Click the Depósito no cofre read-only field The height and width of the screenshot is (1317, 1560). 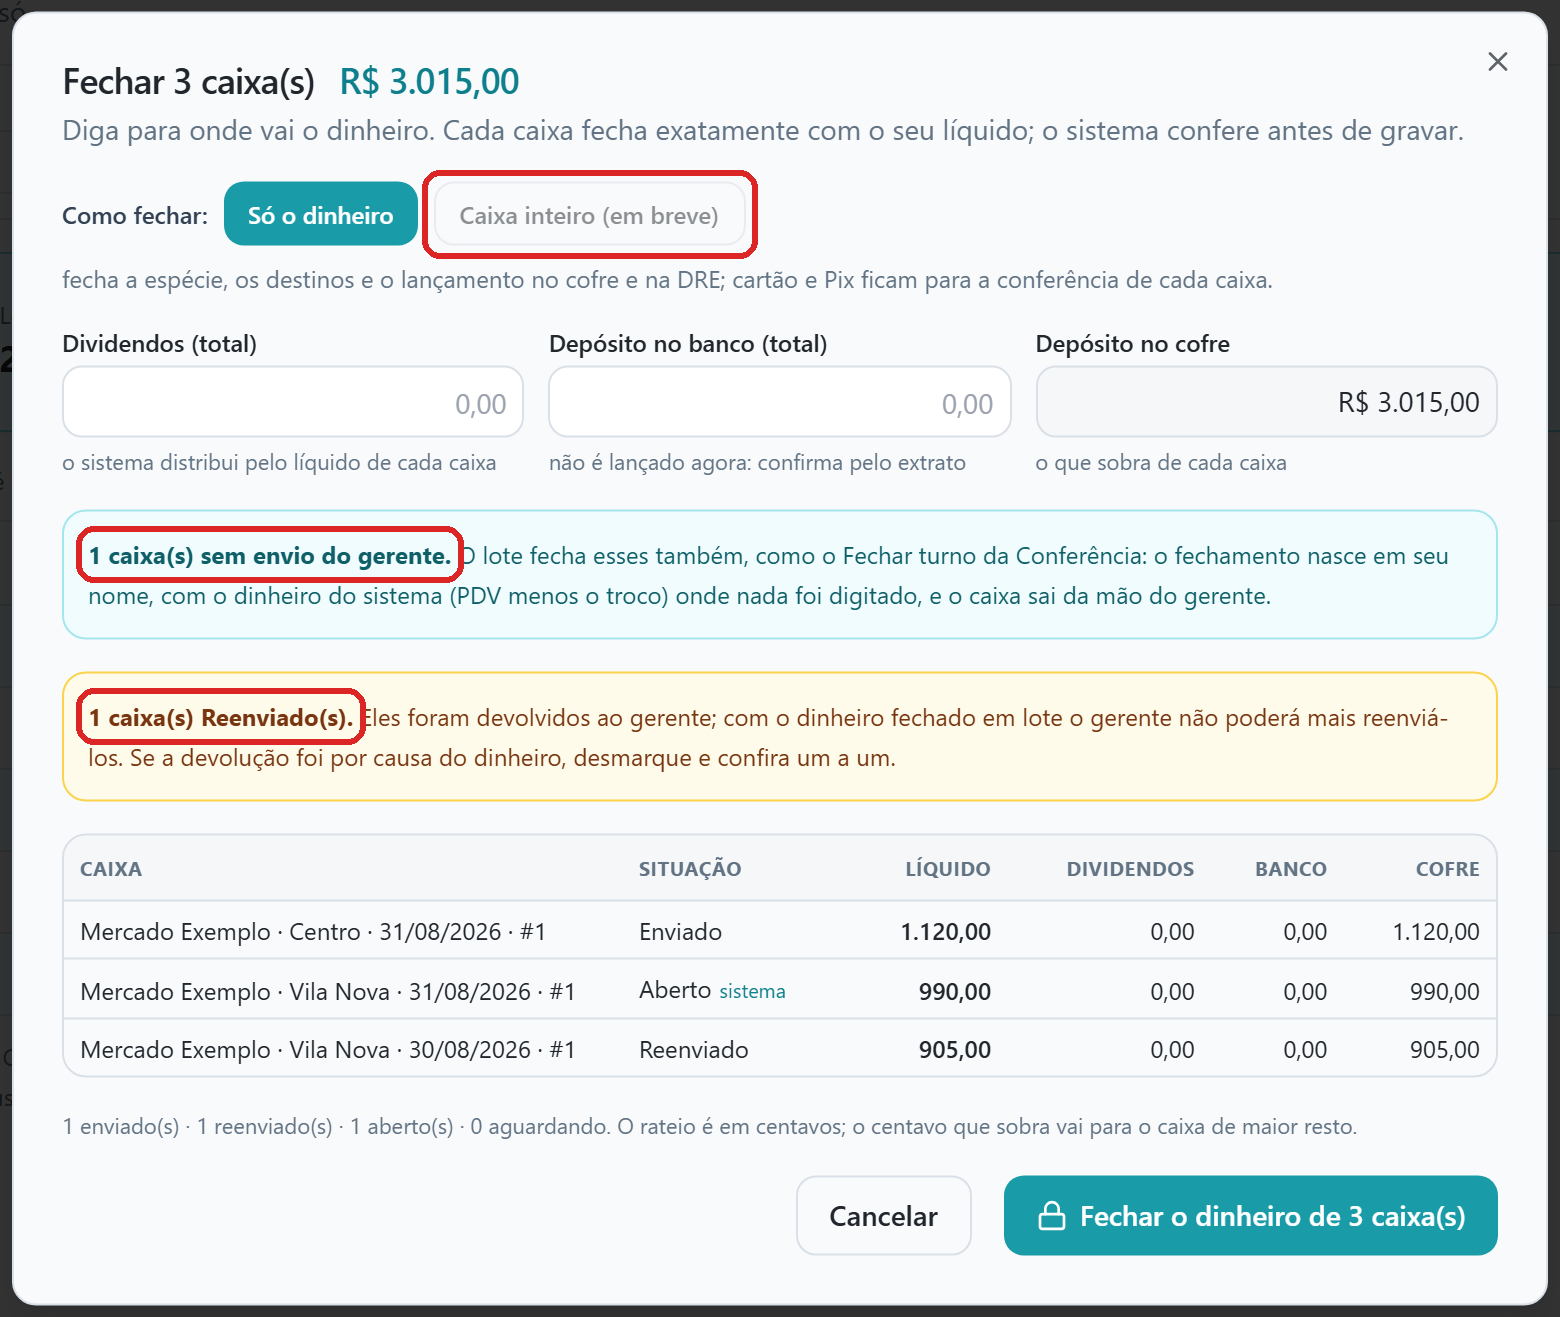[1266, 402]
